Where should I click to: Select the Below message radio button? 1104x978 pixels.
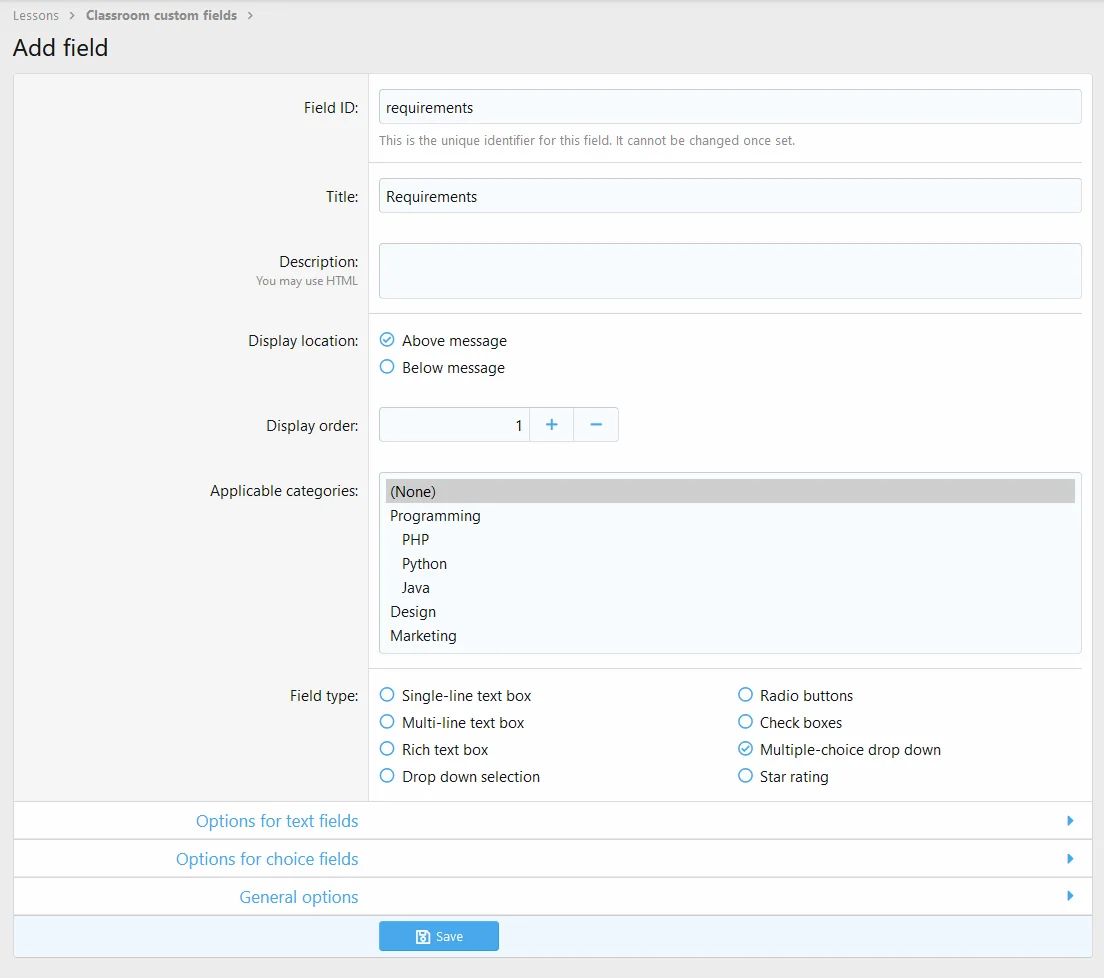point(388,368)
